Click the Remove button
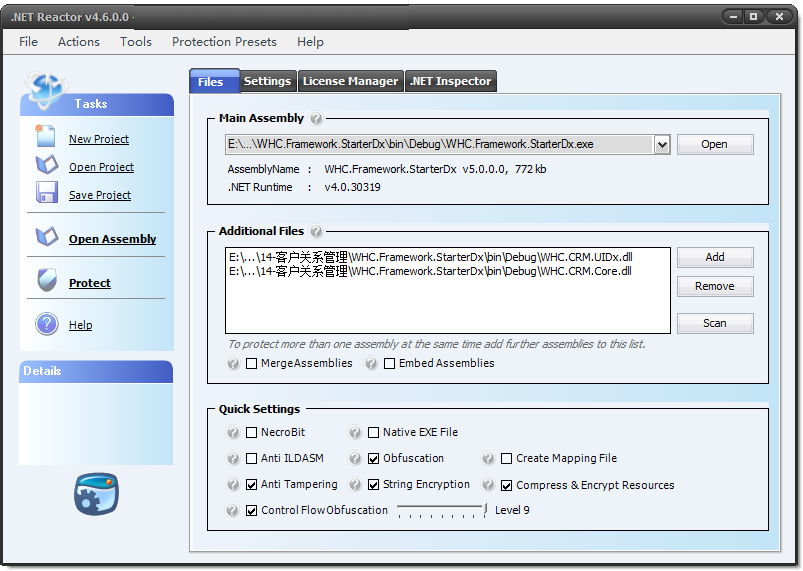Image resolution: width=803 pixels, height=571 pixels. click(x=715, y=286)
